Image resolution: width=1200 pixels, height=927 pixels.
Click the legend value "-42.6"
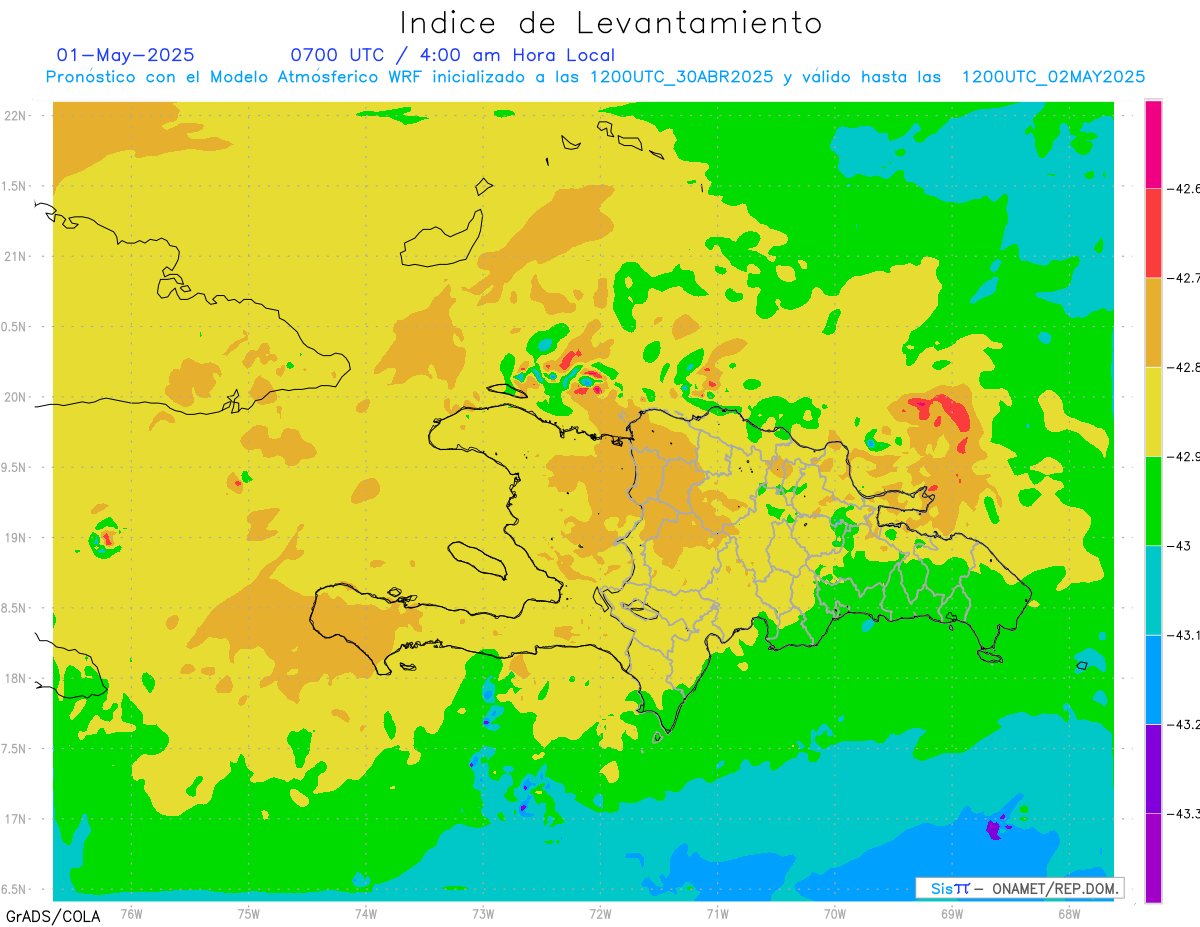[1183, 189]
